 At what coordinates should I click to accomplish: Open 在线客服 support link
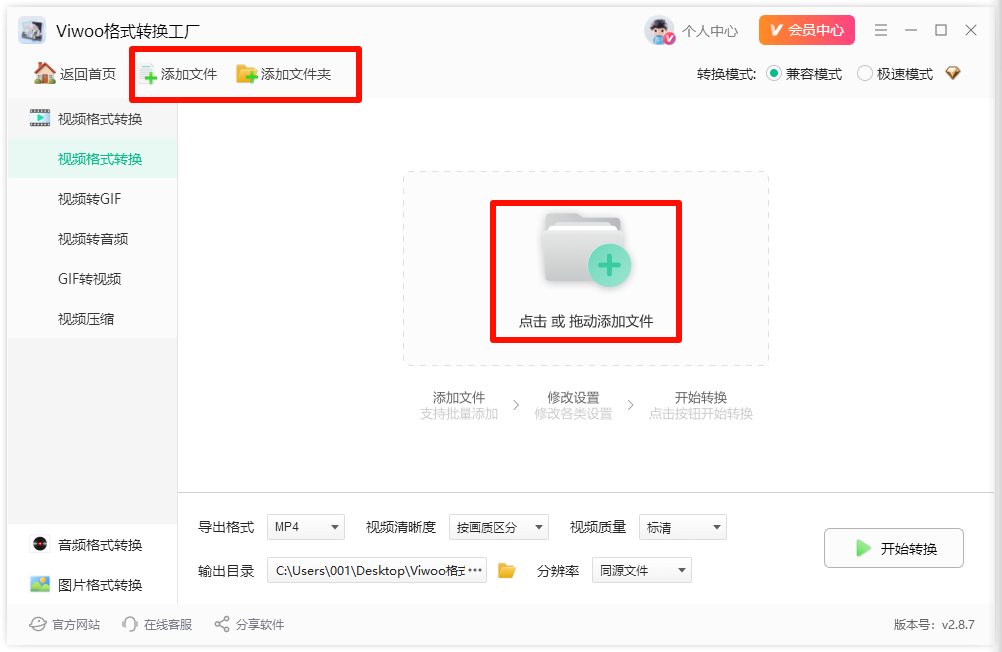point(157,624)
